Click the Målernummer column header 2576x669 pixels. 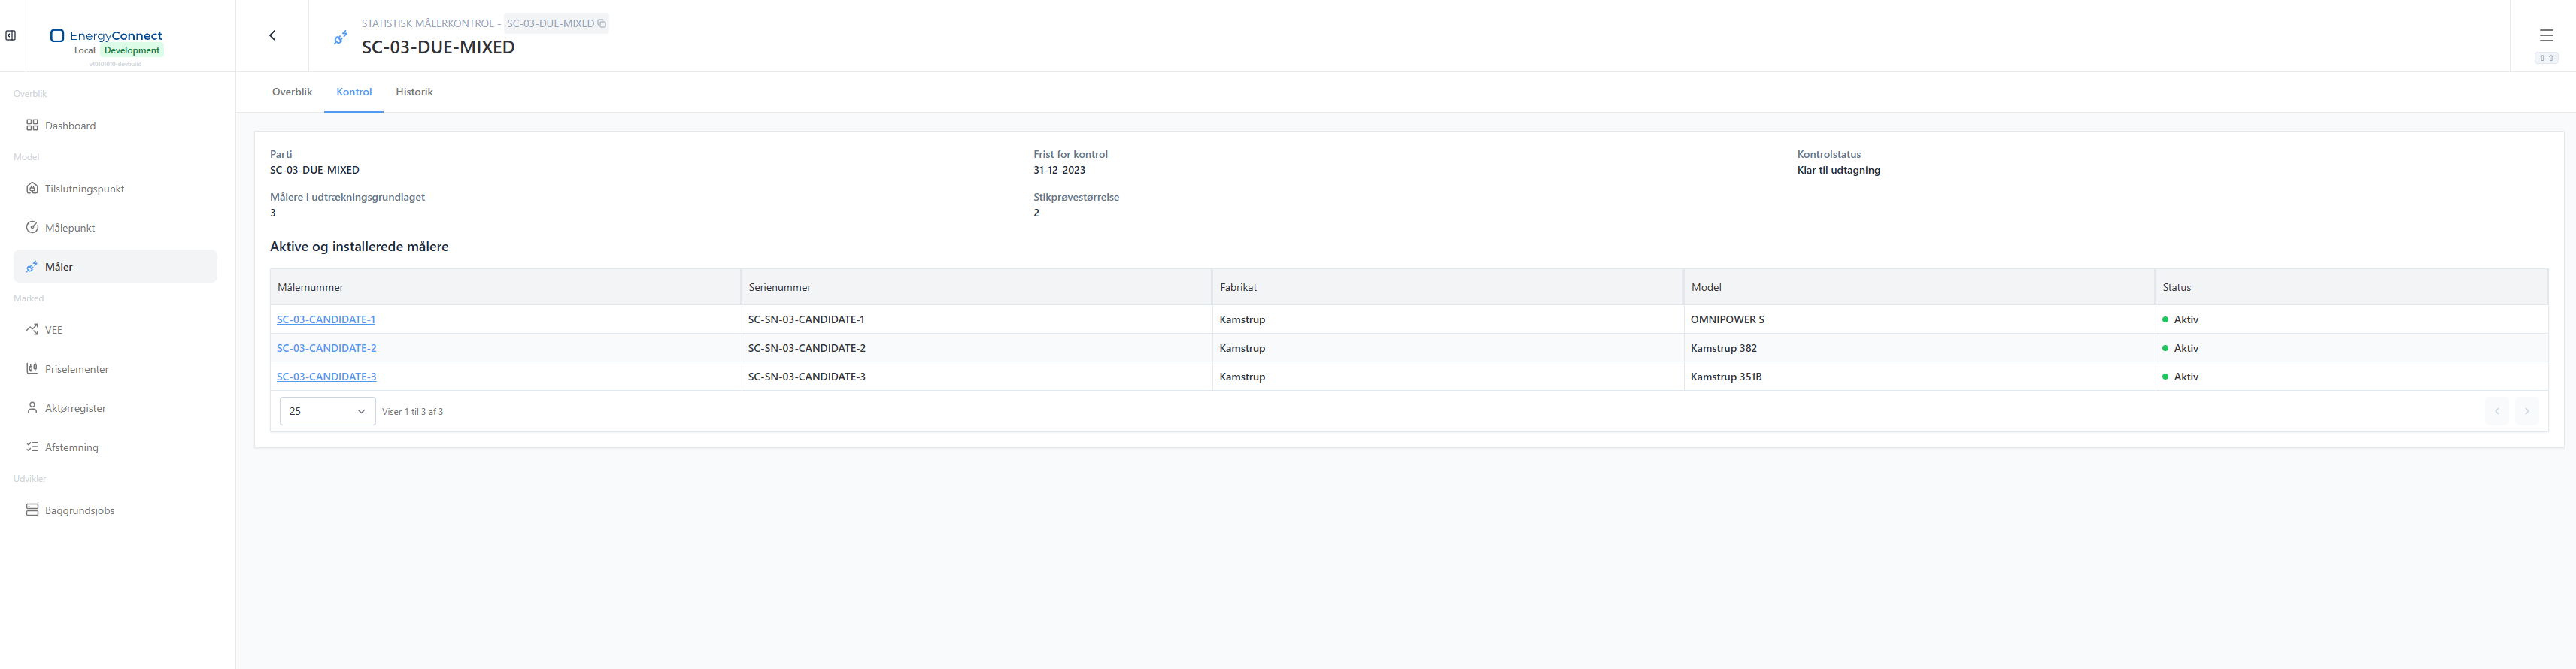[505, 287]
